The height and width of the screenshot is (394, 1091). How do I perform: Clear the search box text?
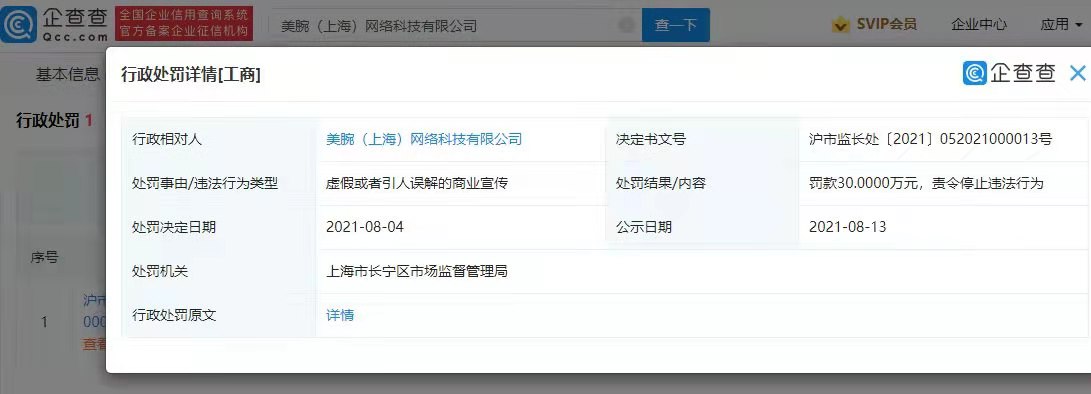coord(626,25)
